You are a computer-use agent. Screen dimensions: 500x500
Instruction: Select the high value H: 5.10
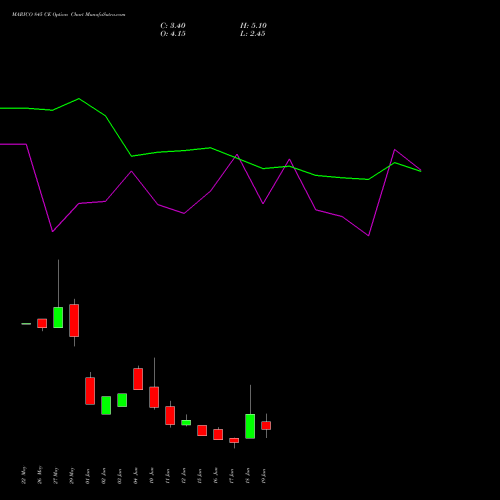253,26
